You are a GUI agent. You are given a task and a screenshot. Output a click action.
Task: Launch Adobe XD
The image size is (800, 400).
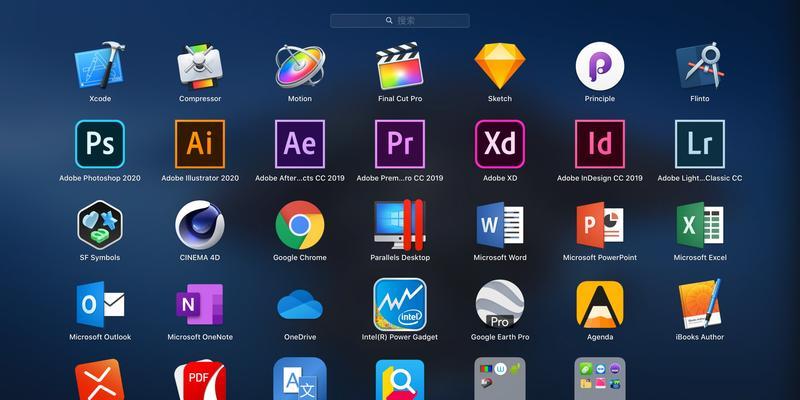500,144
